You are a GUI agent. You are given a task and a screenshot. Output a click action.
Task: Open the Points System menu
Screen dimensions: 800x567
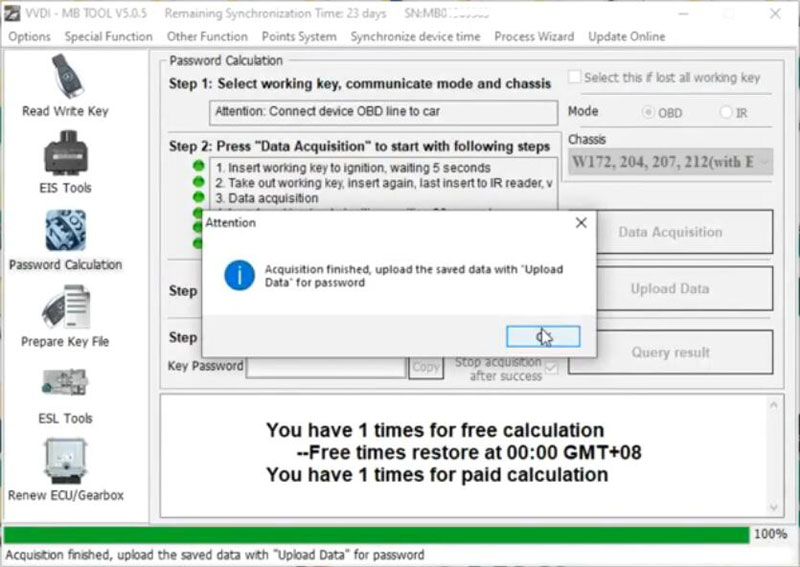[299, 37]
